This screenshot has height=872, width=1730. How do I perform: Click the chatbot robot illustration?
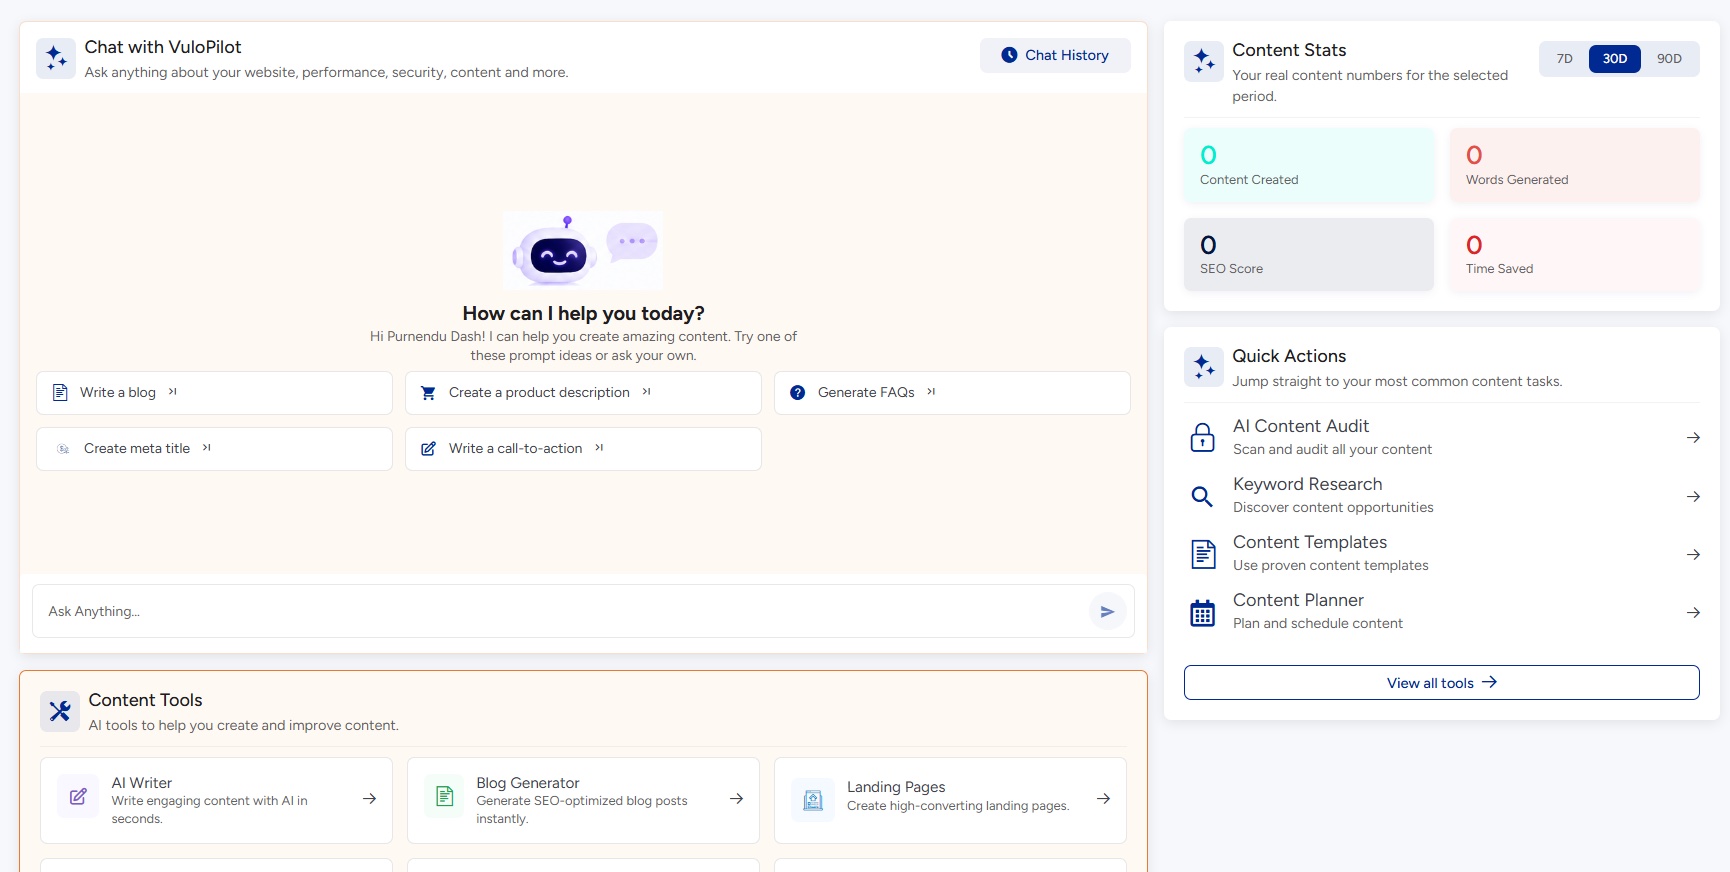tap(583, 251)
